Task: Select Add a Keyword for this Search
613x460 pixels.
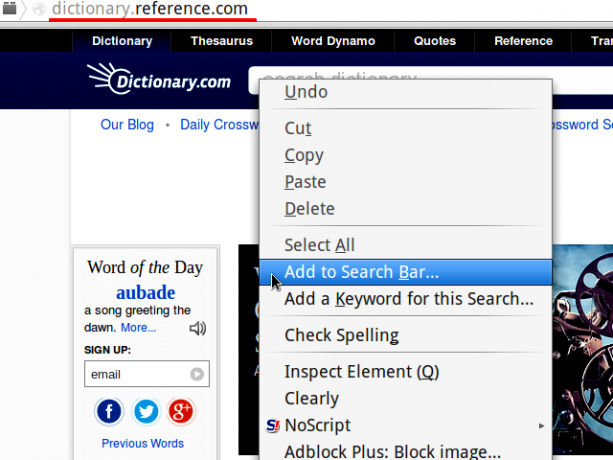Action: click(406, 299)
